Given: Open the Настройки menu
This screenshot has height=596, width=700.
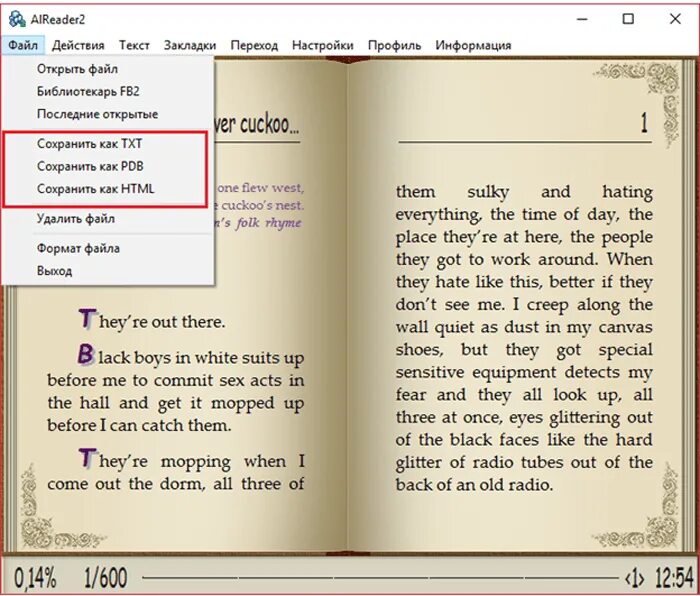Looking at the screenshot, I should [323, 46].
